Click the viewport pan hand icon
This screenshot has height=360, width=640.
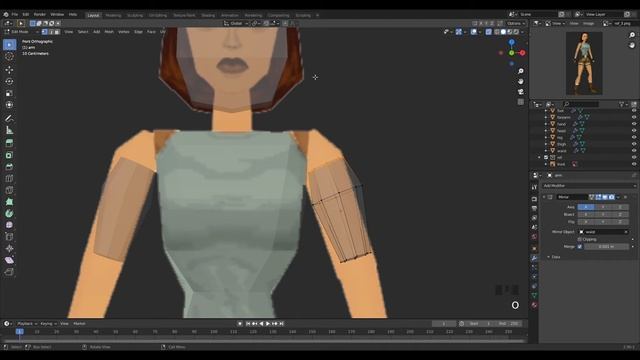tap(521, 82)
